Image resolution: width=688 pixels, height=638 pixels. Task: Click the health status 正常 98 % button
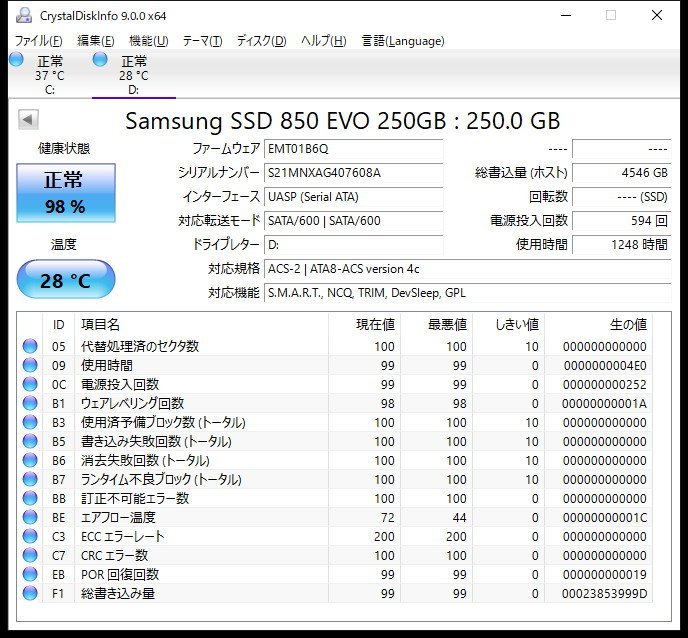(66, 193)
